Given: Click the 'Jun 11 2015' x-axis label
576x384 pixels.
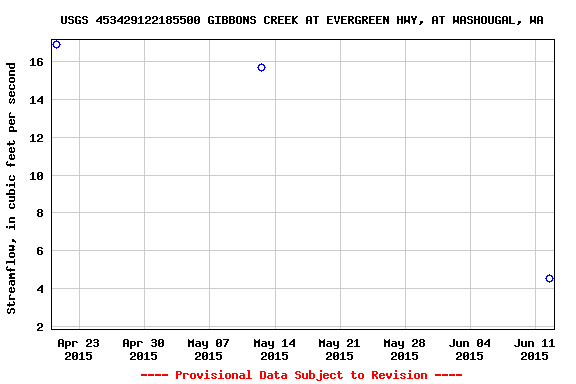Looking at the screenshot, I should pyautogui.click(x=534, y=349).
